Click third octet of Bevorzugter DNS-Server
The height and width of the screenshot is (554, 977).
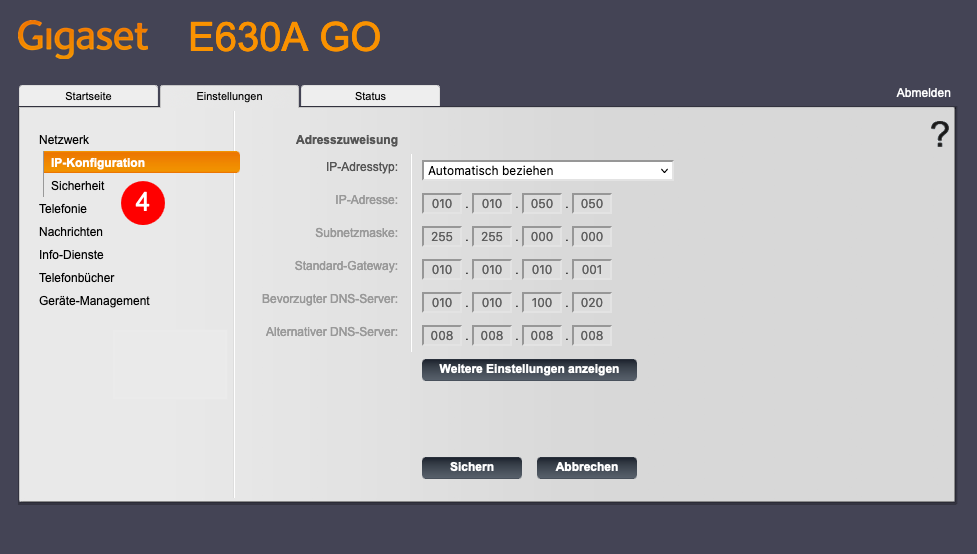pyautogui.click(x=541, y=303)
